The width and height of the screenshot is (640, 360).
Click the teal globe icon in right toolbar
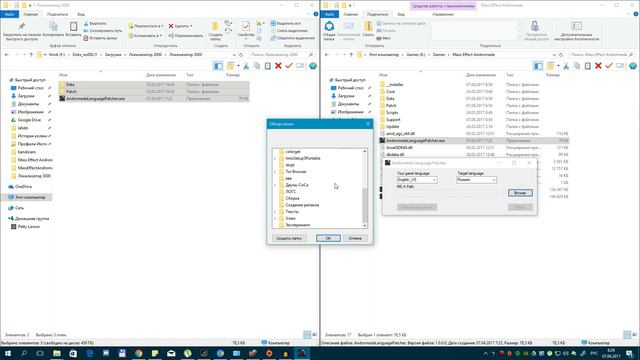pyautogui.click(x=633, y=66)
